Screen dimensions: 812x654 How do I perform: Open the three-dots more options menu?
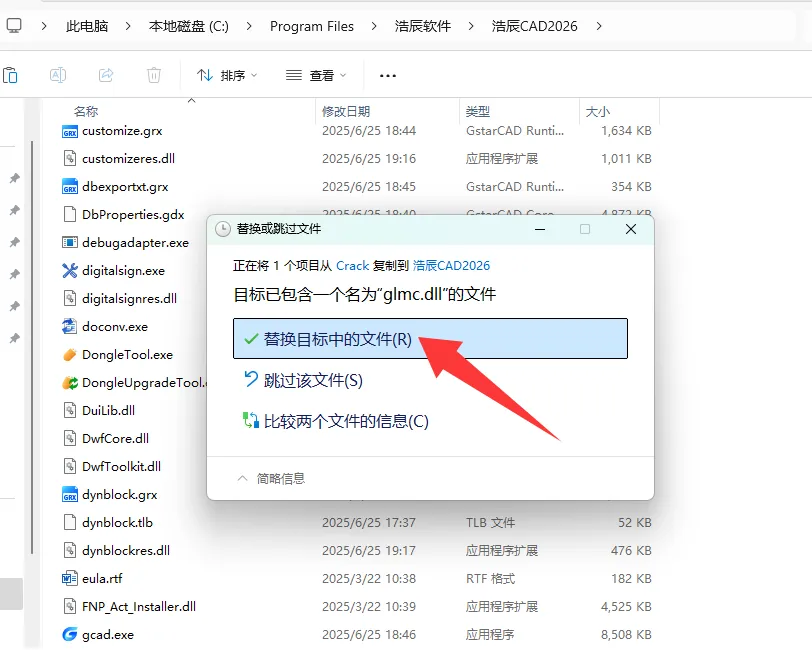coord(387,76)
